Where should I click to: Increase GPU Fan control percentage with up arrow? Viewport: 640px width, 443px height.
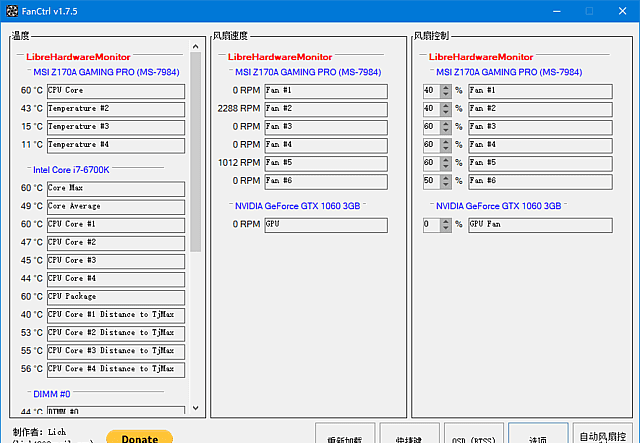pos(446,221)
